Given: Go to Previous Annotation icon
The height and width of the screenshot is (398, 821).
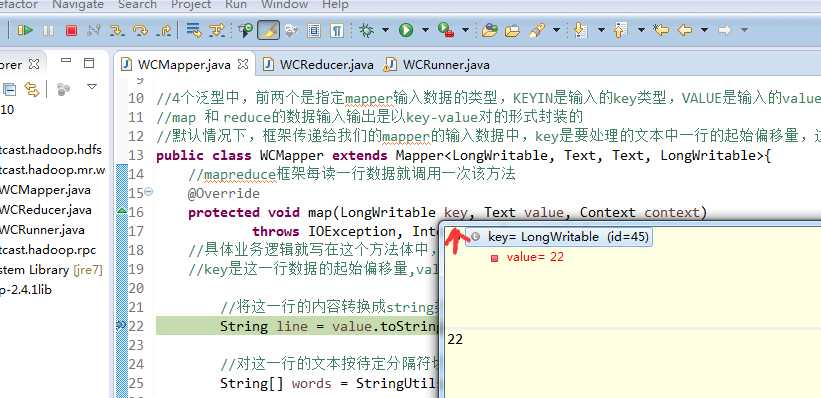Looking at the screenshot, I should click(x=620, y=30).
